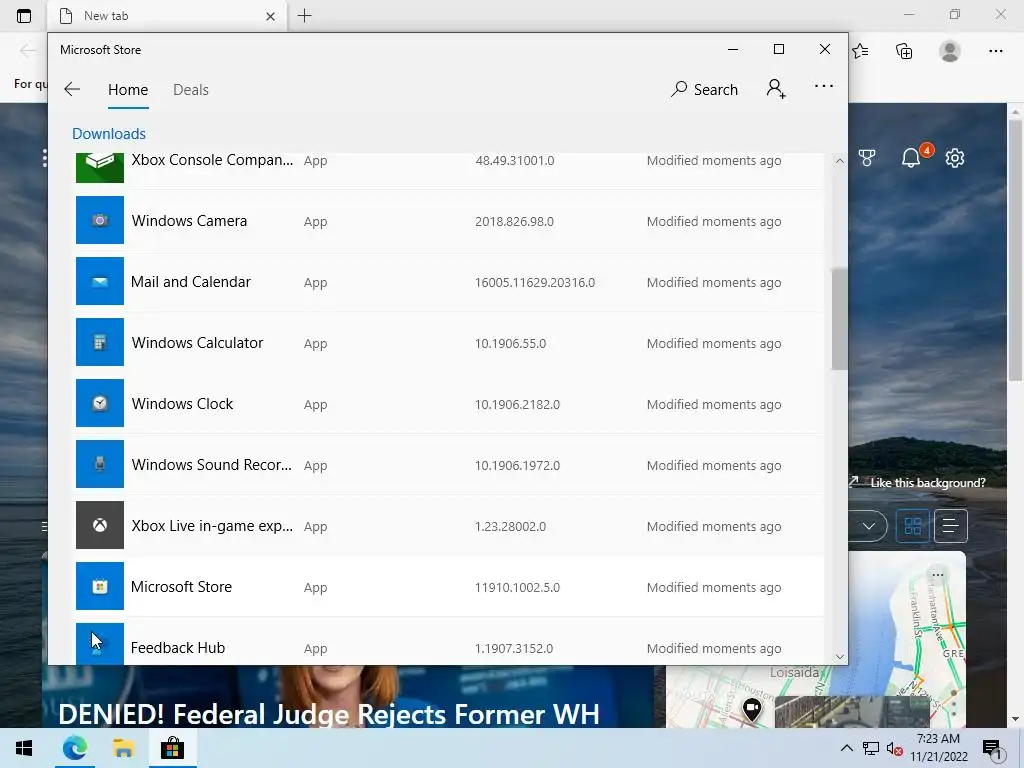The height and width of the screenshot is (768, 1024).
Task: Open Edge tab actions menu icon
Action: pyautogui.click(x=24, y=16)
